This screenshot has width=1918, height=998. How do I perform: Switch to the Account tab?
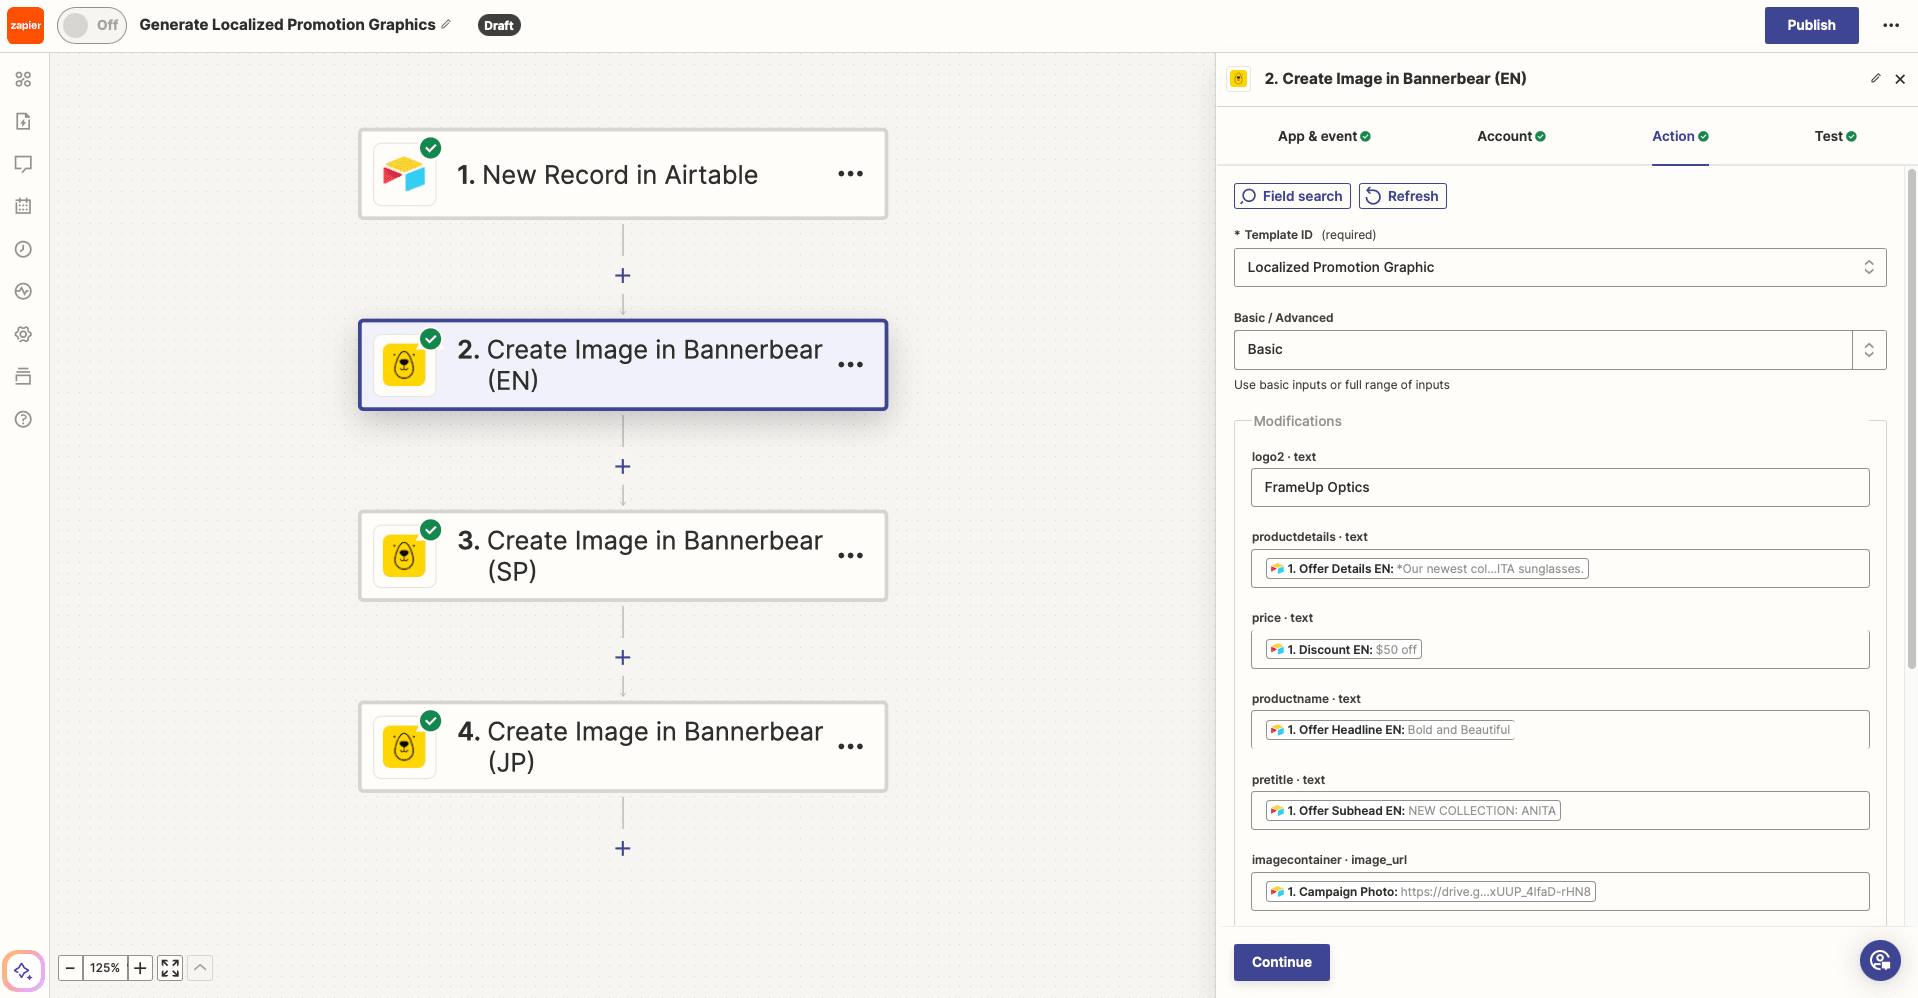tap(1509, 136)
